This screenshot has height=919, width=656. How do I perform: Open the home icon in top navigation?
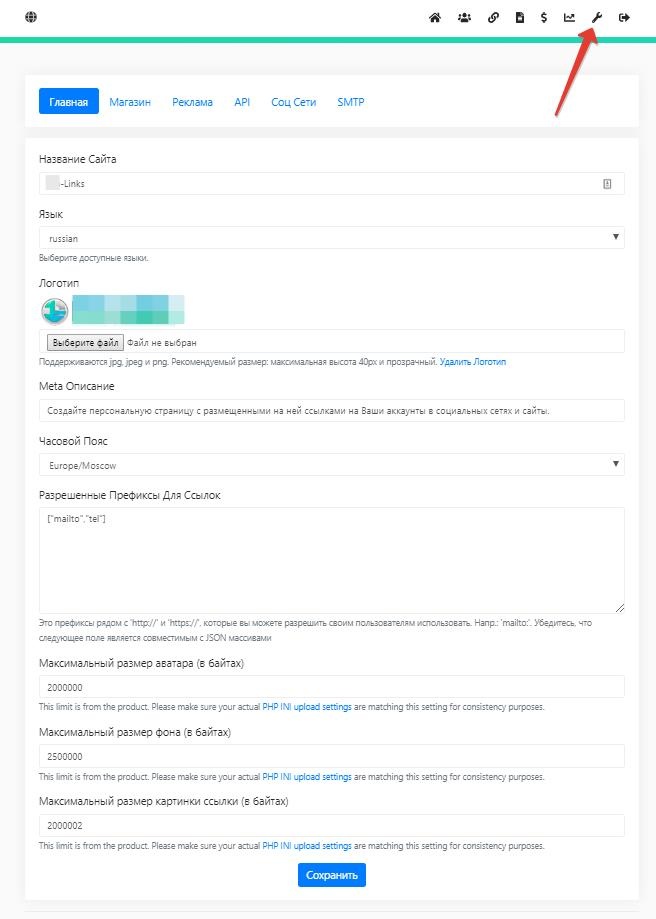[x=435, y=17]
